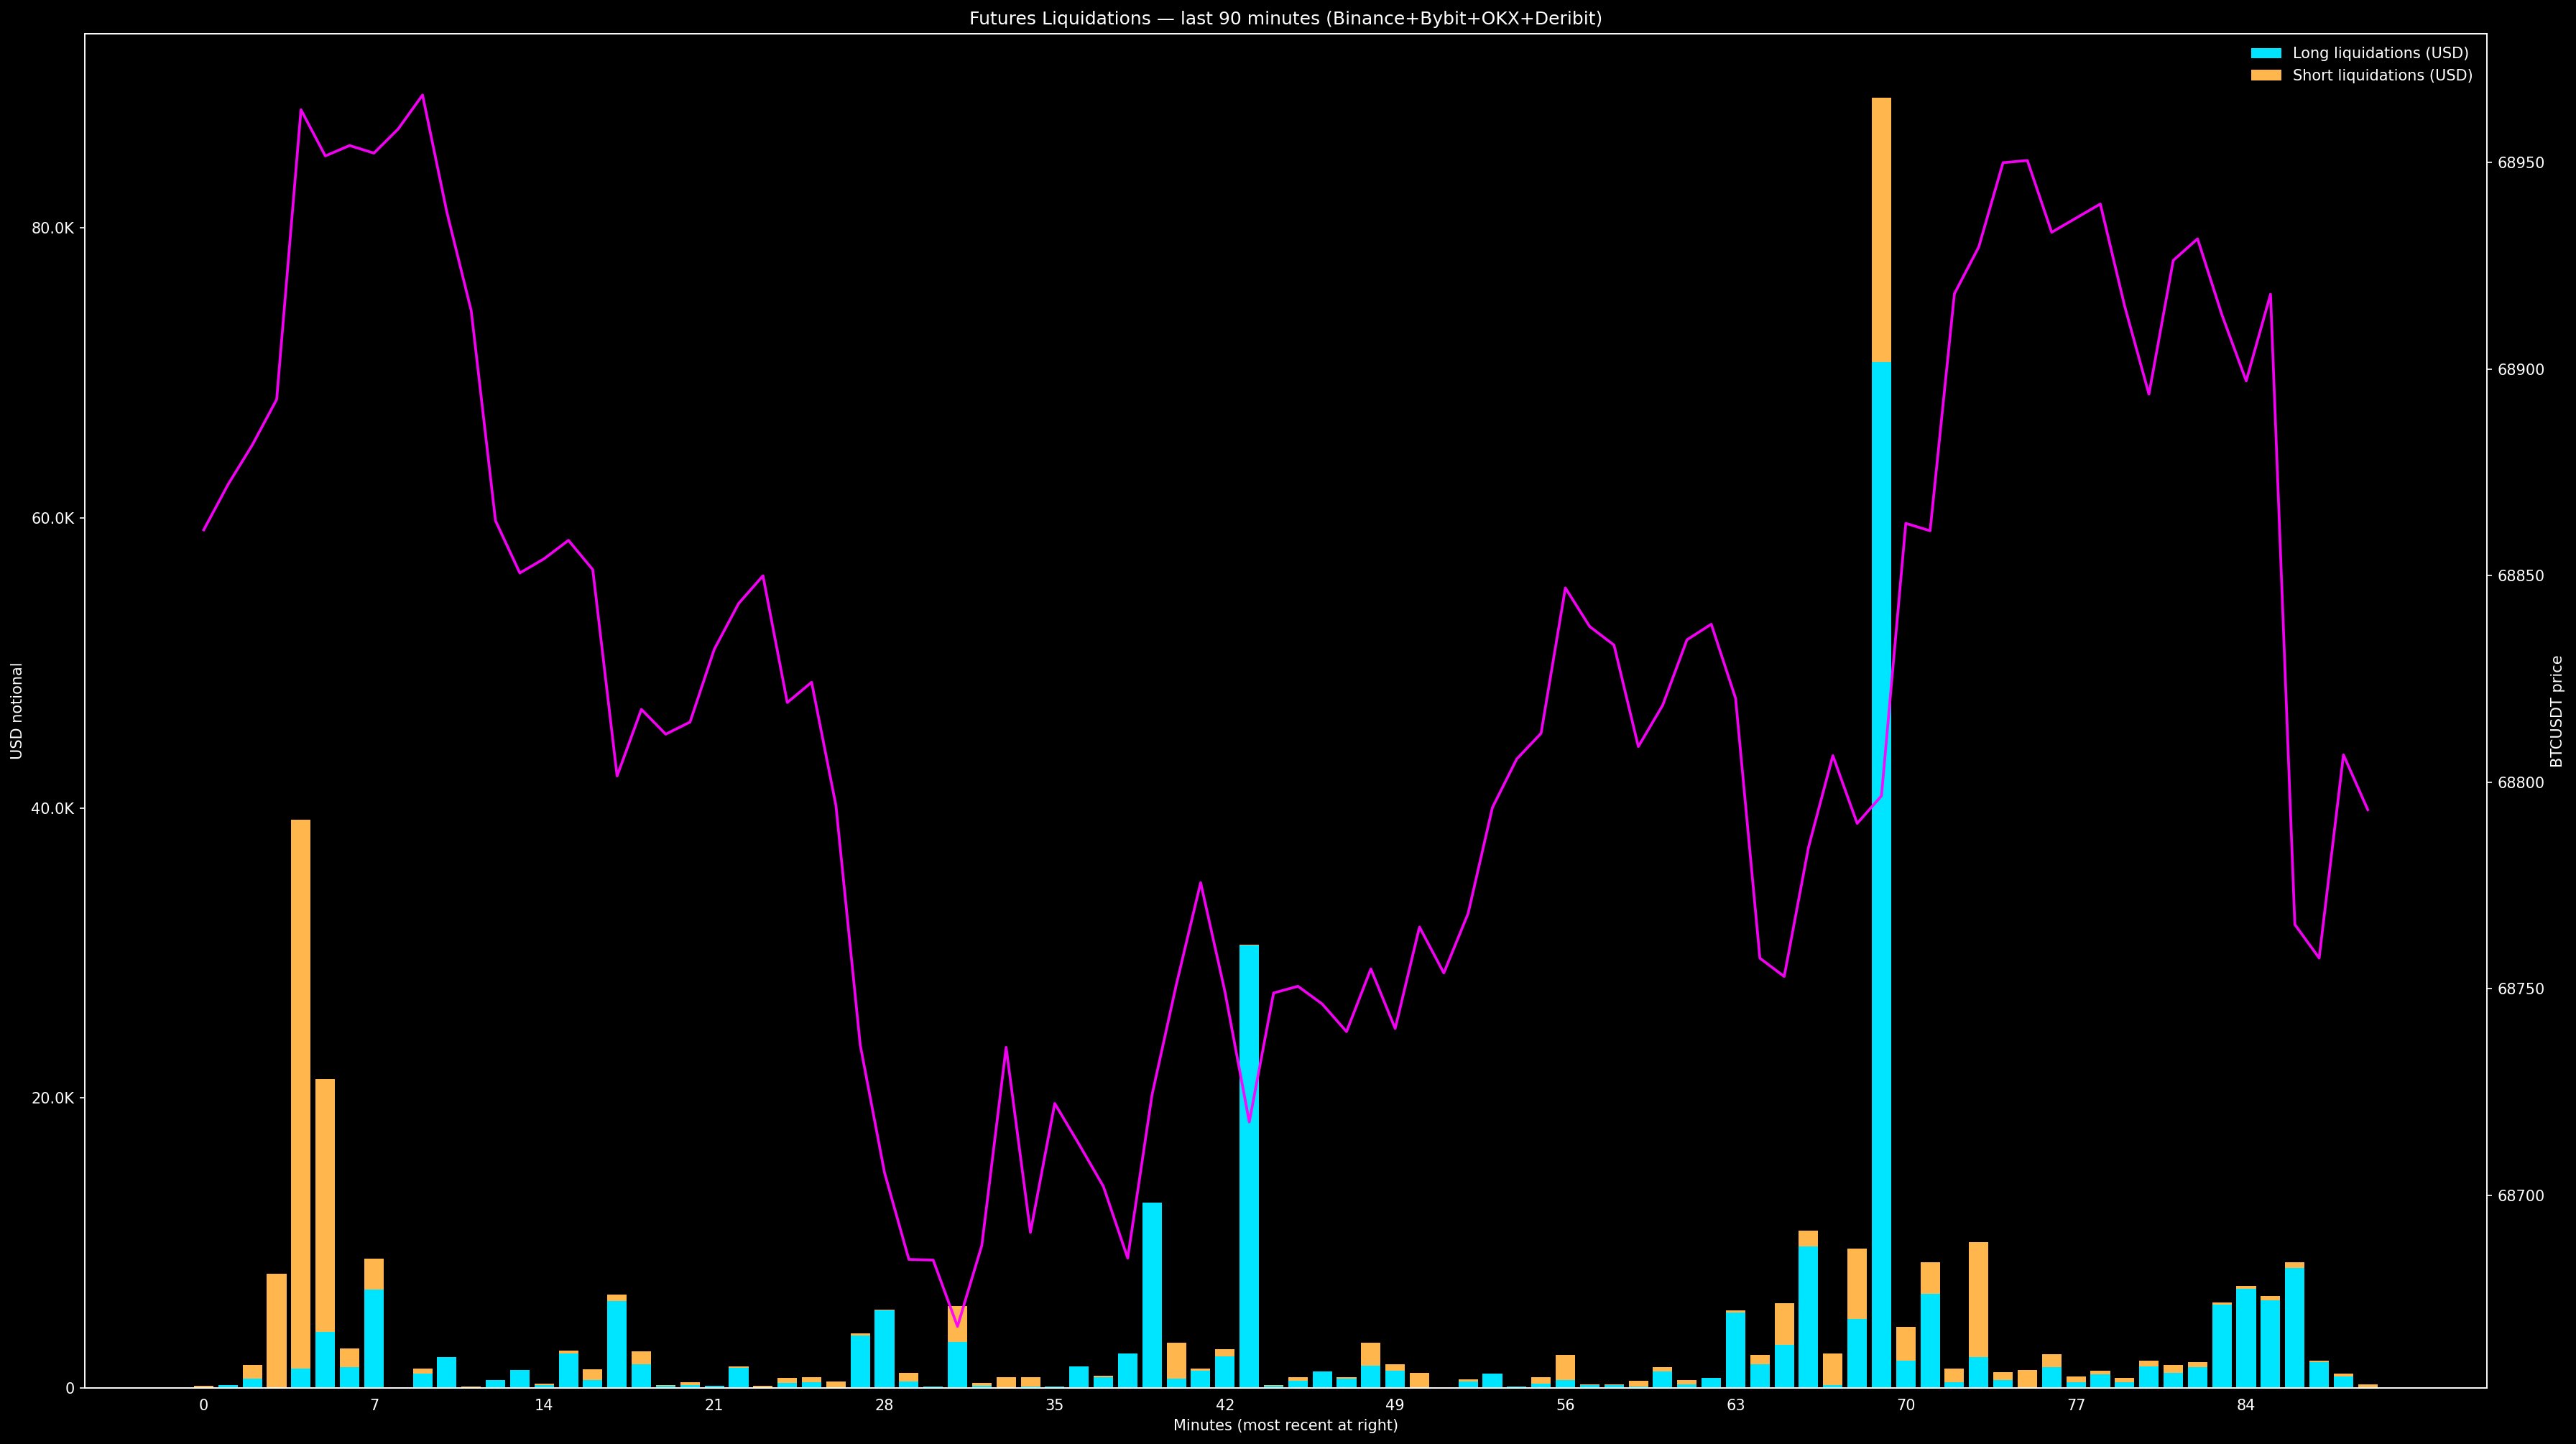This screenshot has height=1444, width=2576.
Task: Click the chart title Futures Liquidations
Action: tap(1285, 18)
